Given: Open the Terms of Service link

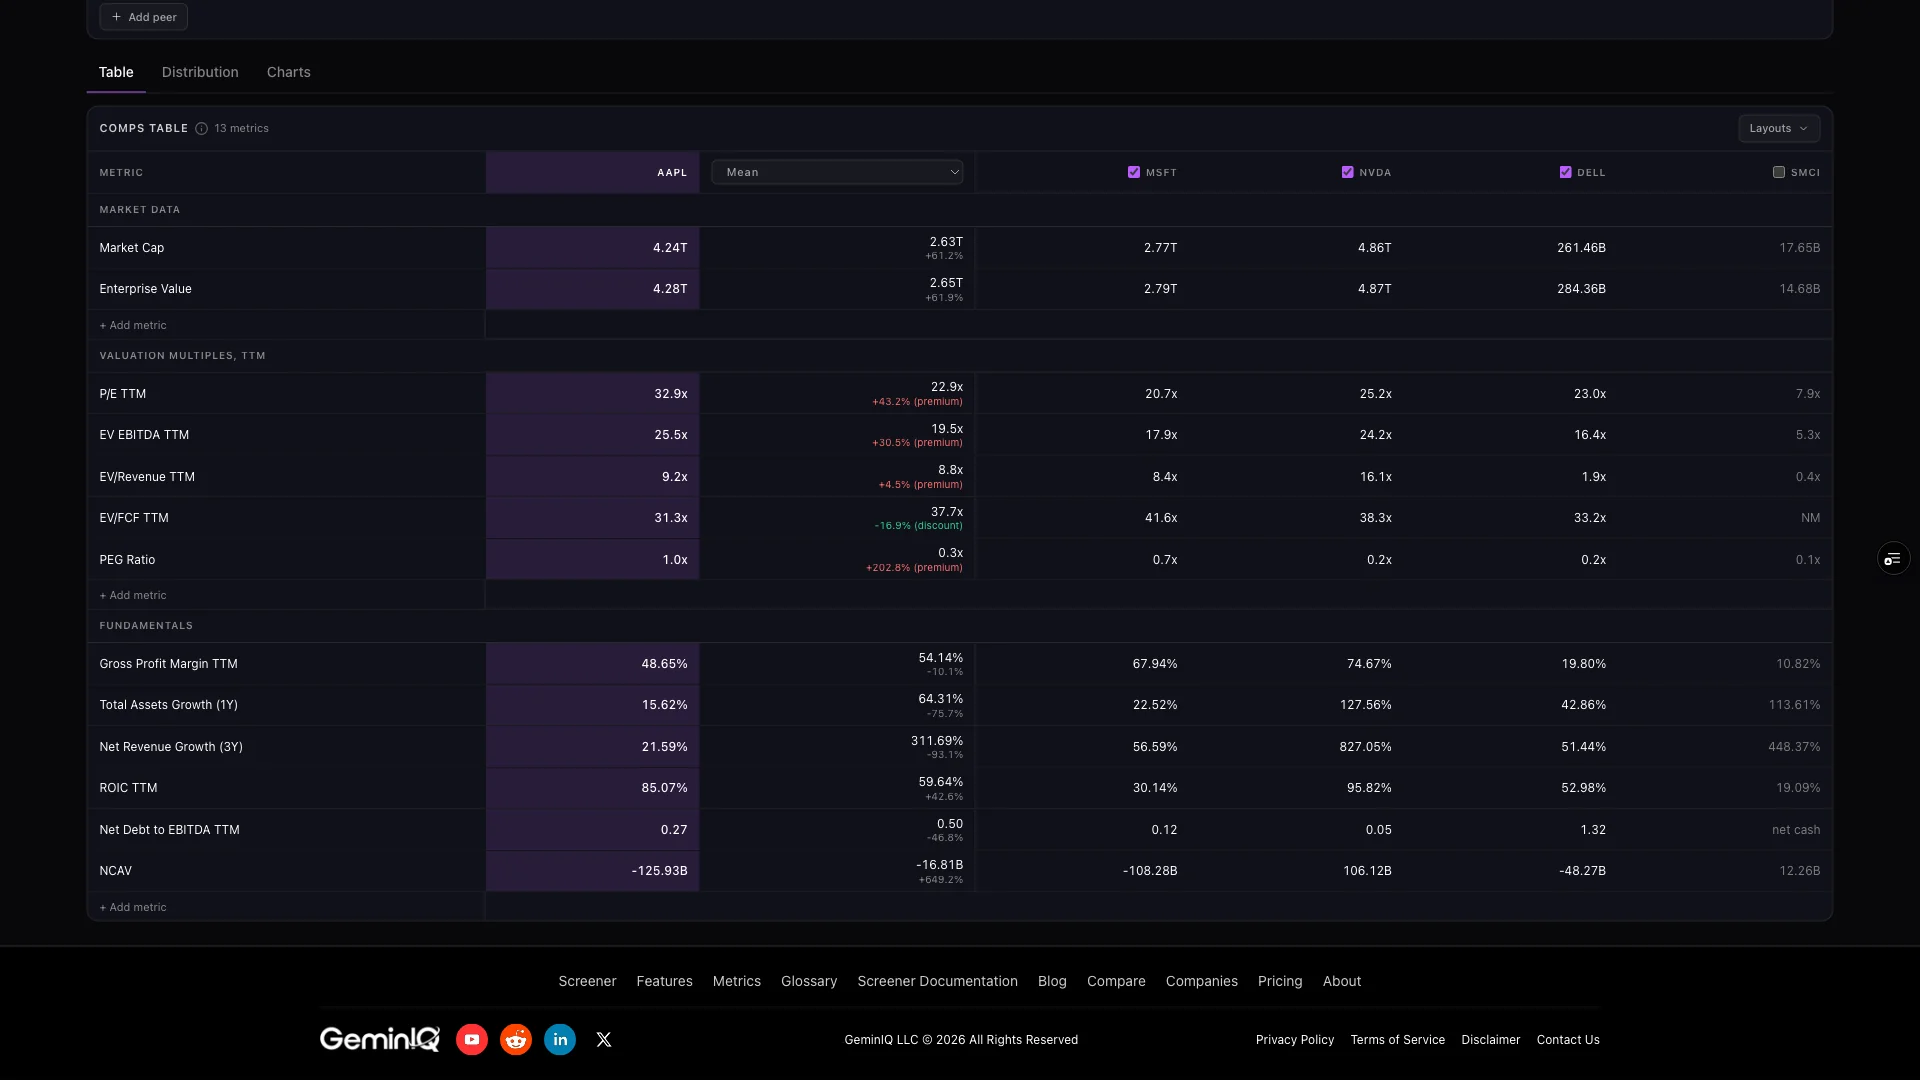Looking at the screenshot, I should pos(1398,1040).
